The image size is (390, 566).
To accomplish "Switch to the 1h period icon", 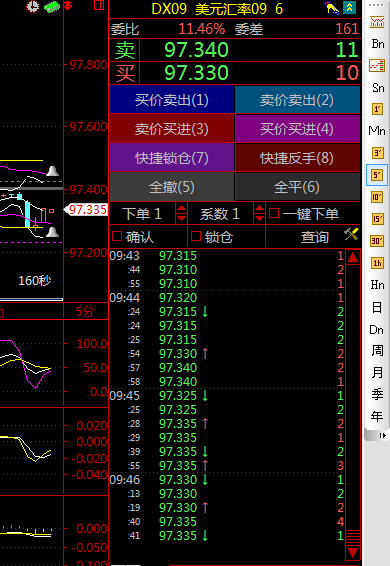I will (x=377, y=263).
